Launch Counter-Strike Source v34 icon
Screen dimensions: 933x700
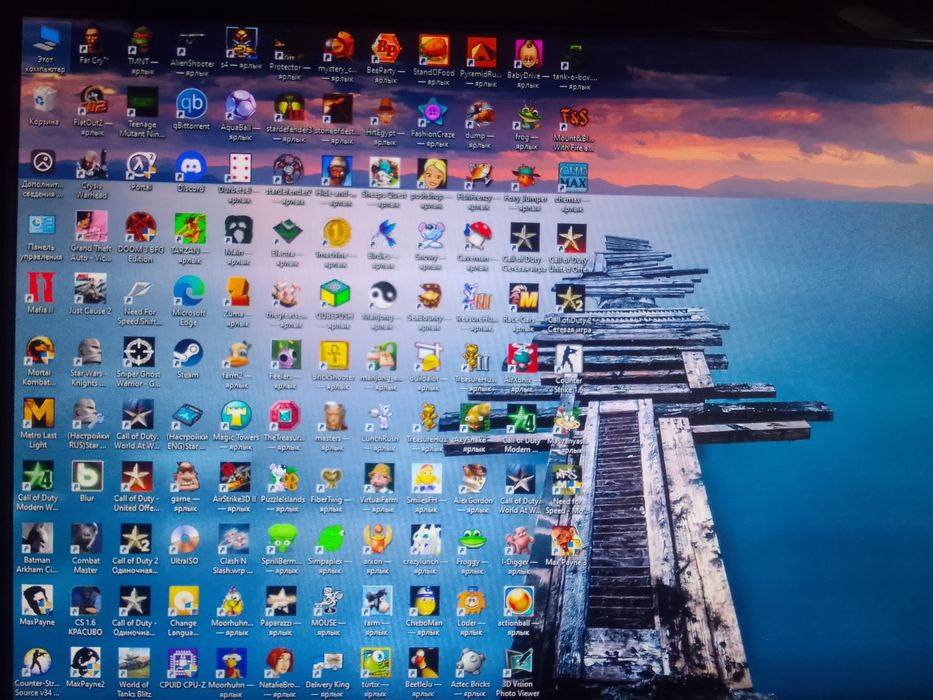(x=36, y=662)
